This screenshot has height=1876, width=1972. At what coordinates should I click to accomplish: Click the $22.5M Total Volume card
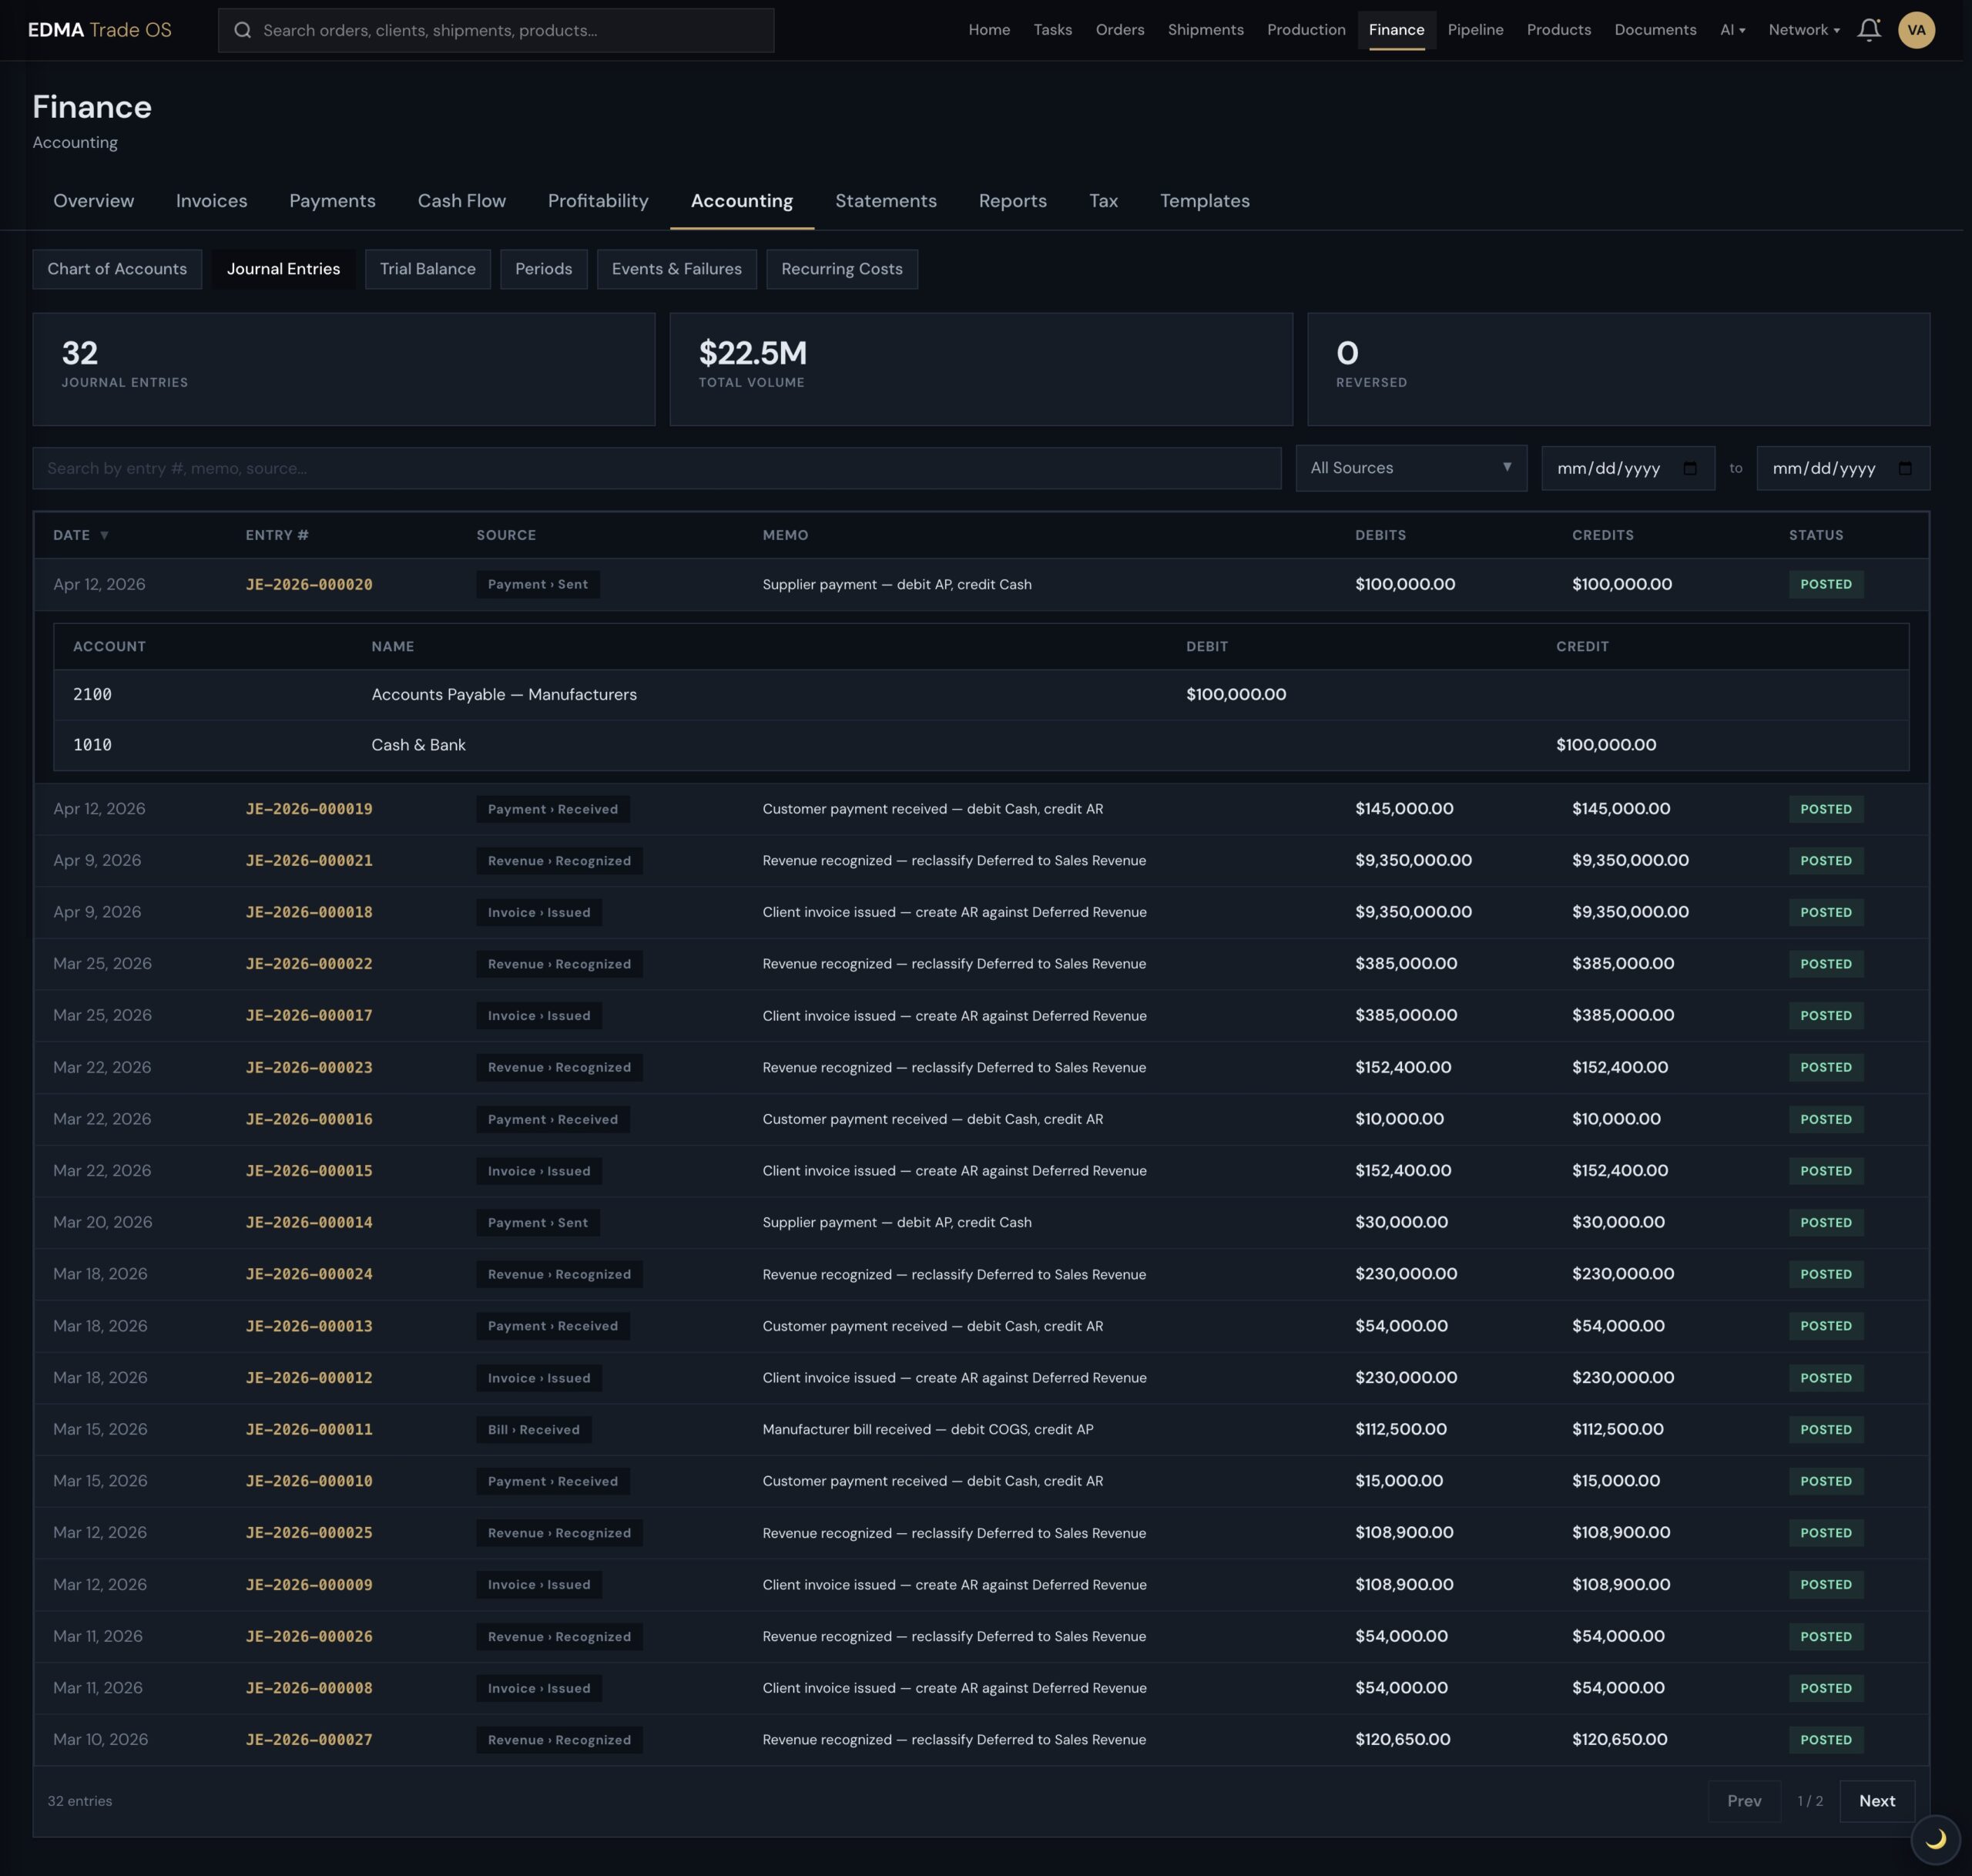coord(980,369)
